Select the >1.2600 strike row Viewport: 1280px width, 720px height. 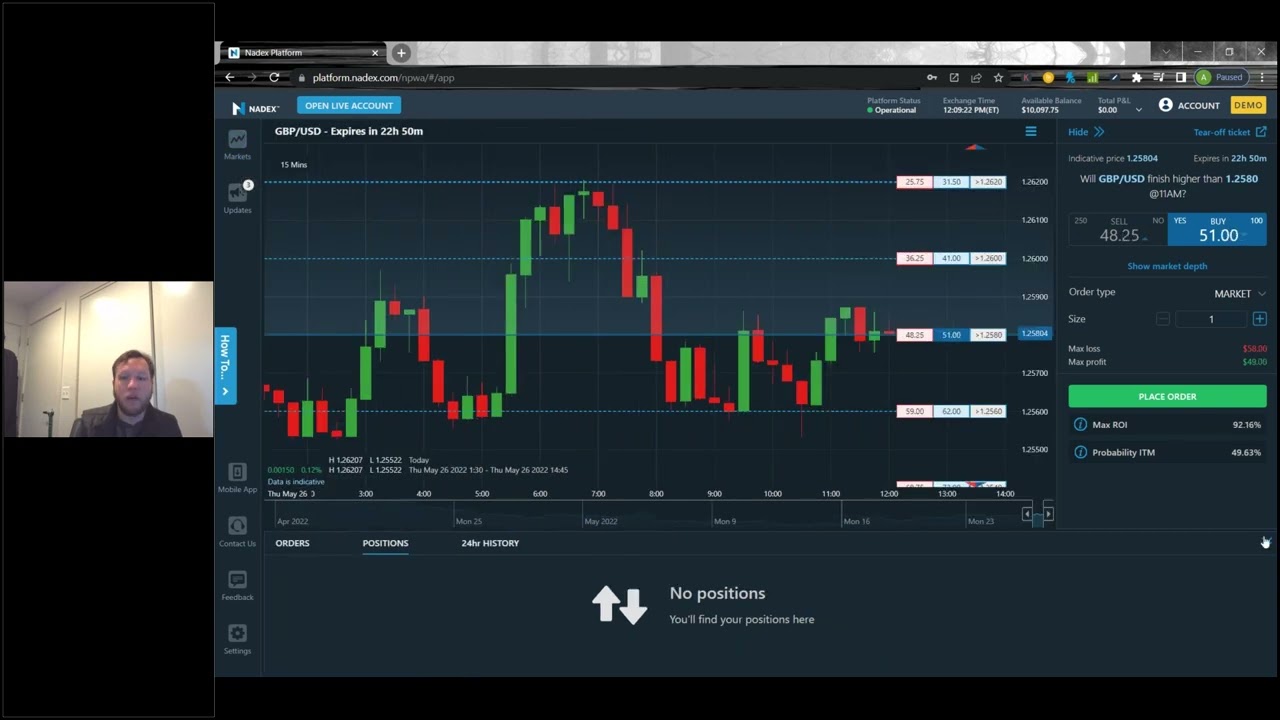click(x=951, y=258)
